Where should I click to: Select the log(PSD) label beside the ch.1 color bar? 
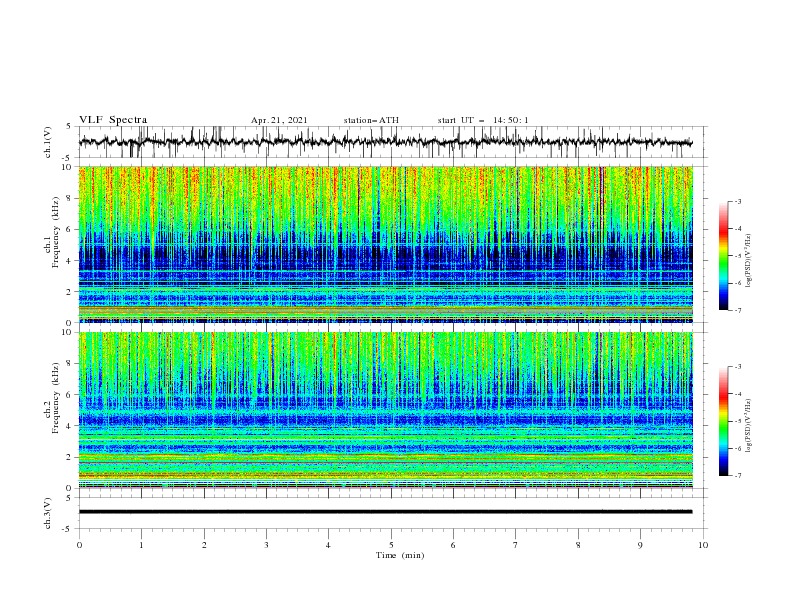(750, 261)
